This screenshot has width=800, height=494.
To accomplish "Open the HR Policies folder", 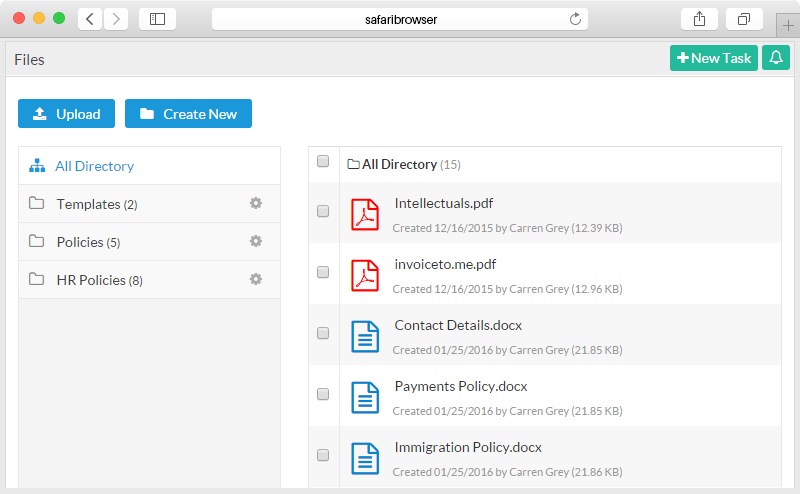I will point(99,280).
